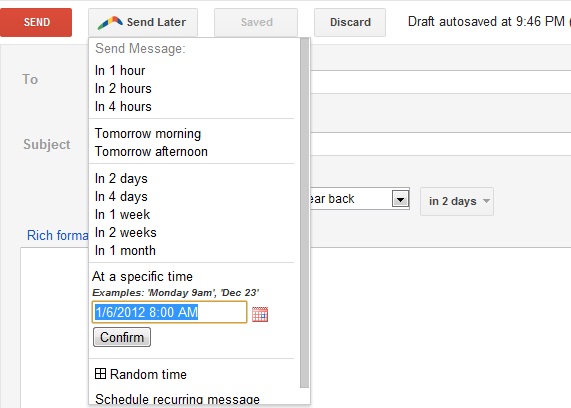Open the Rich formatting link
The width and height of the screenshot is (571, 408).
pyautogui.click(x=58, y=235)
